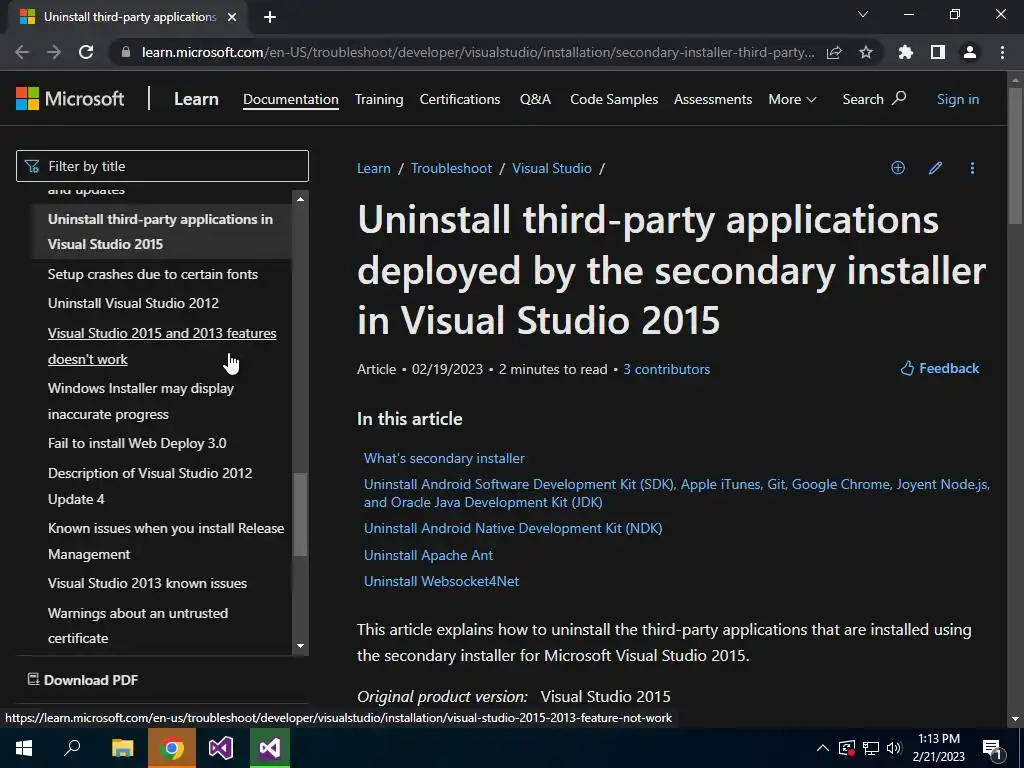Jump to Uninstall Android Native Development Kit (NDK)

pyautogui.click(x=513, y=528)
